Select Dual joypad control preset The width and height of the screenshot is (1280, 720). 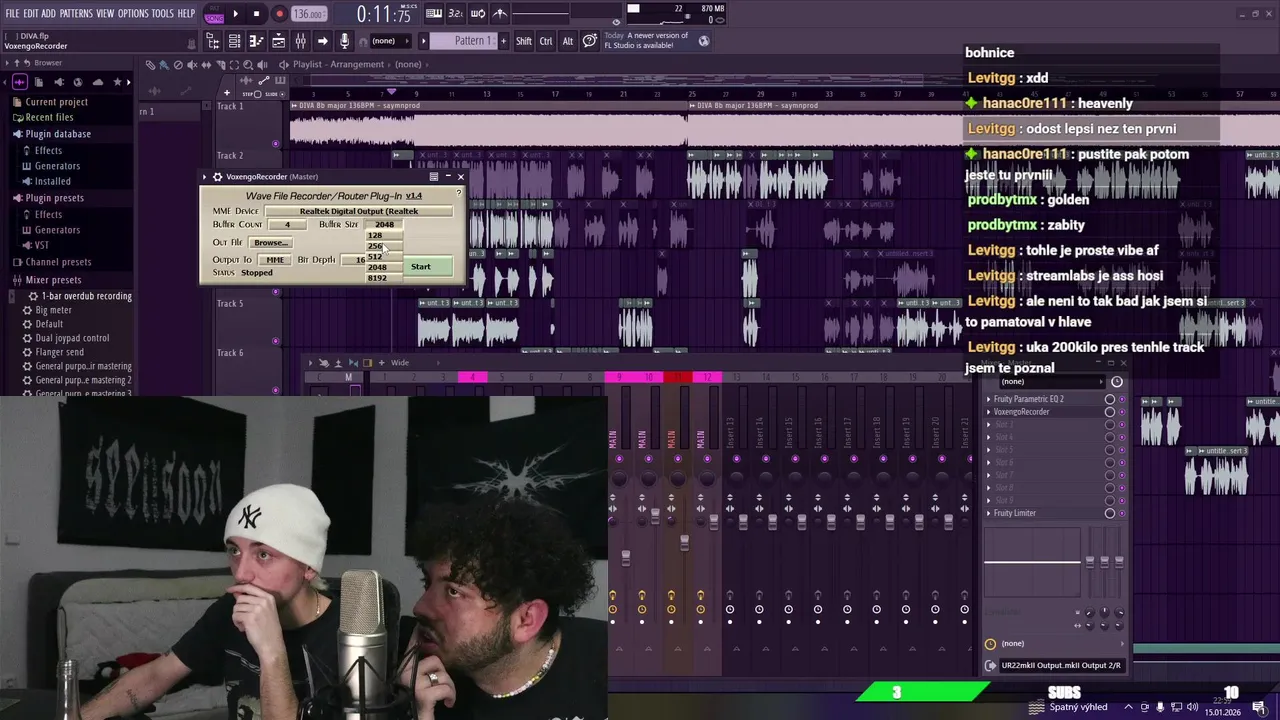tap(72, 338)
